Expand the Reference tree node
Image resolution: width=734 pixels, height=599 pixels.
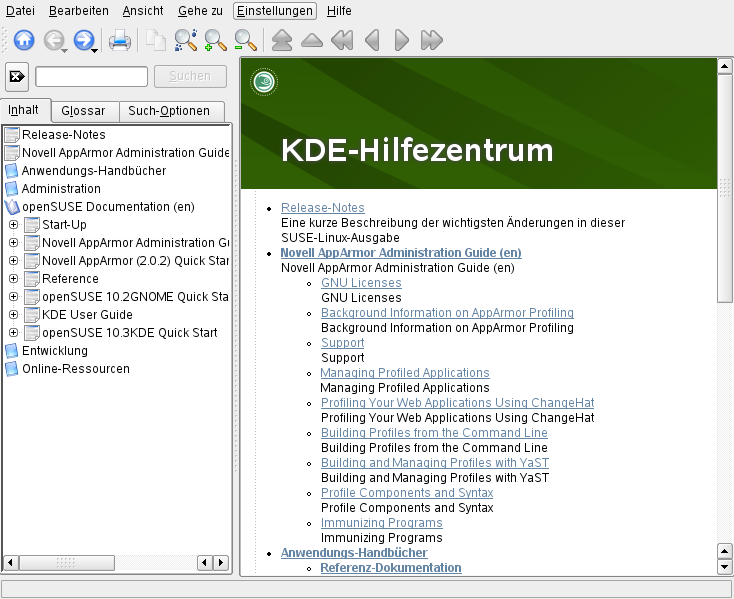[13, 279]
